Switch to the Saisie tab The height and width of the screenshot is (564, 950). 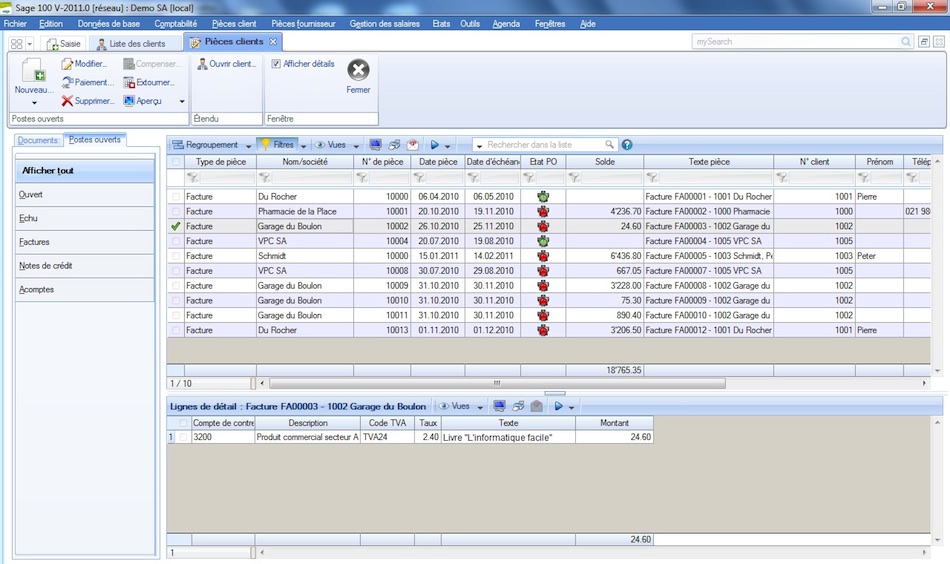pyautogui.click(x=64, y=44)
